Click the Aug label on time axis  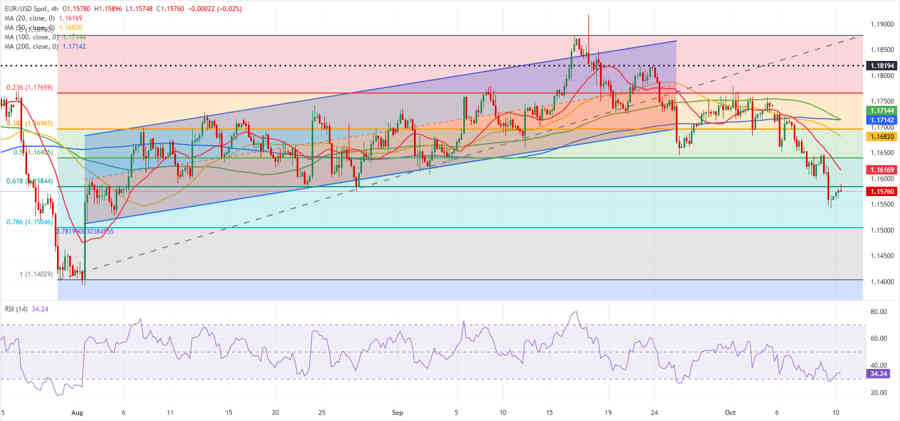click(x=77, y=412)
